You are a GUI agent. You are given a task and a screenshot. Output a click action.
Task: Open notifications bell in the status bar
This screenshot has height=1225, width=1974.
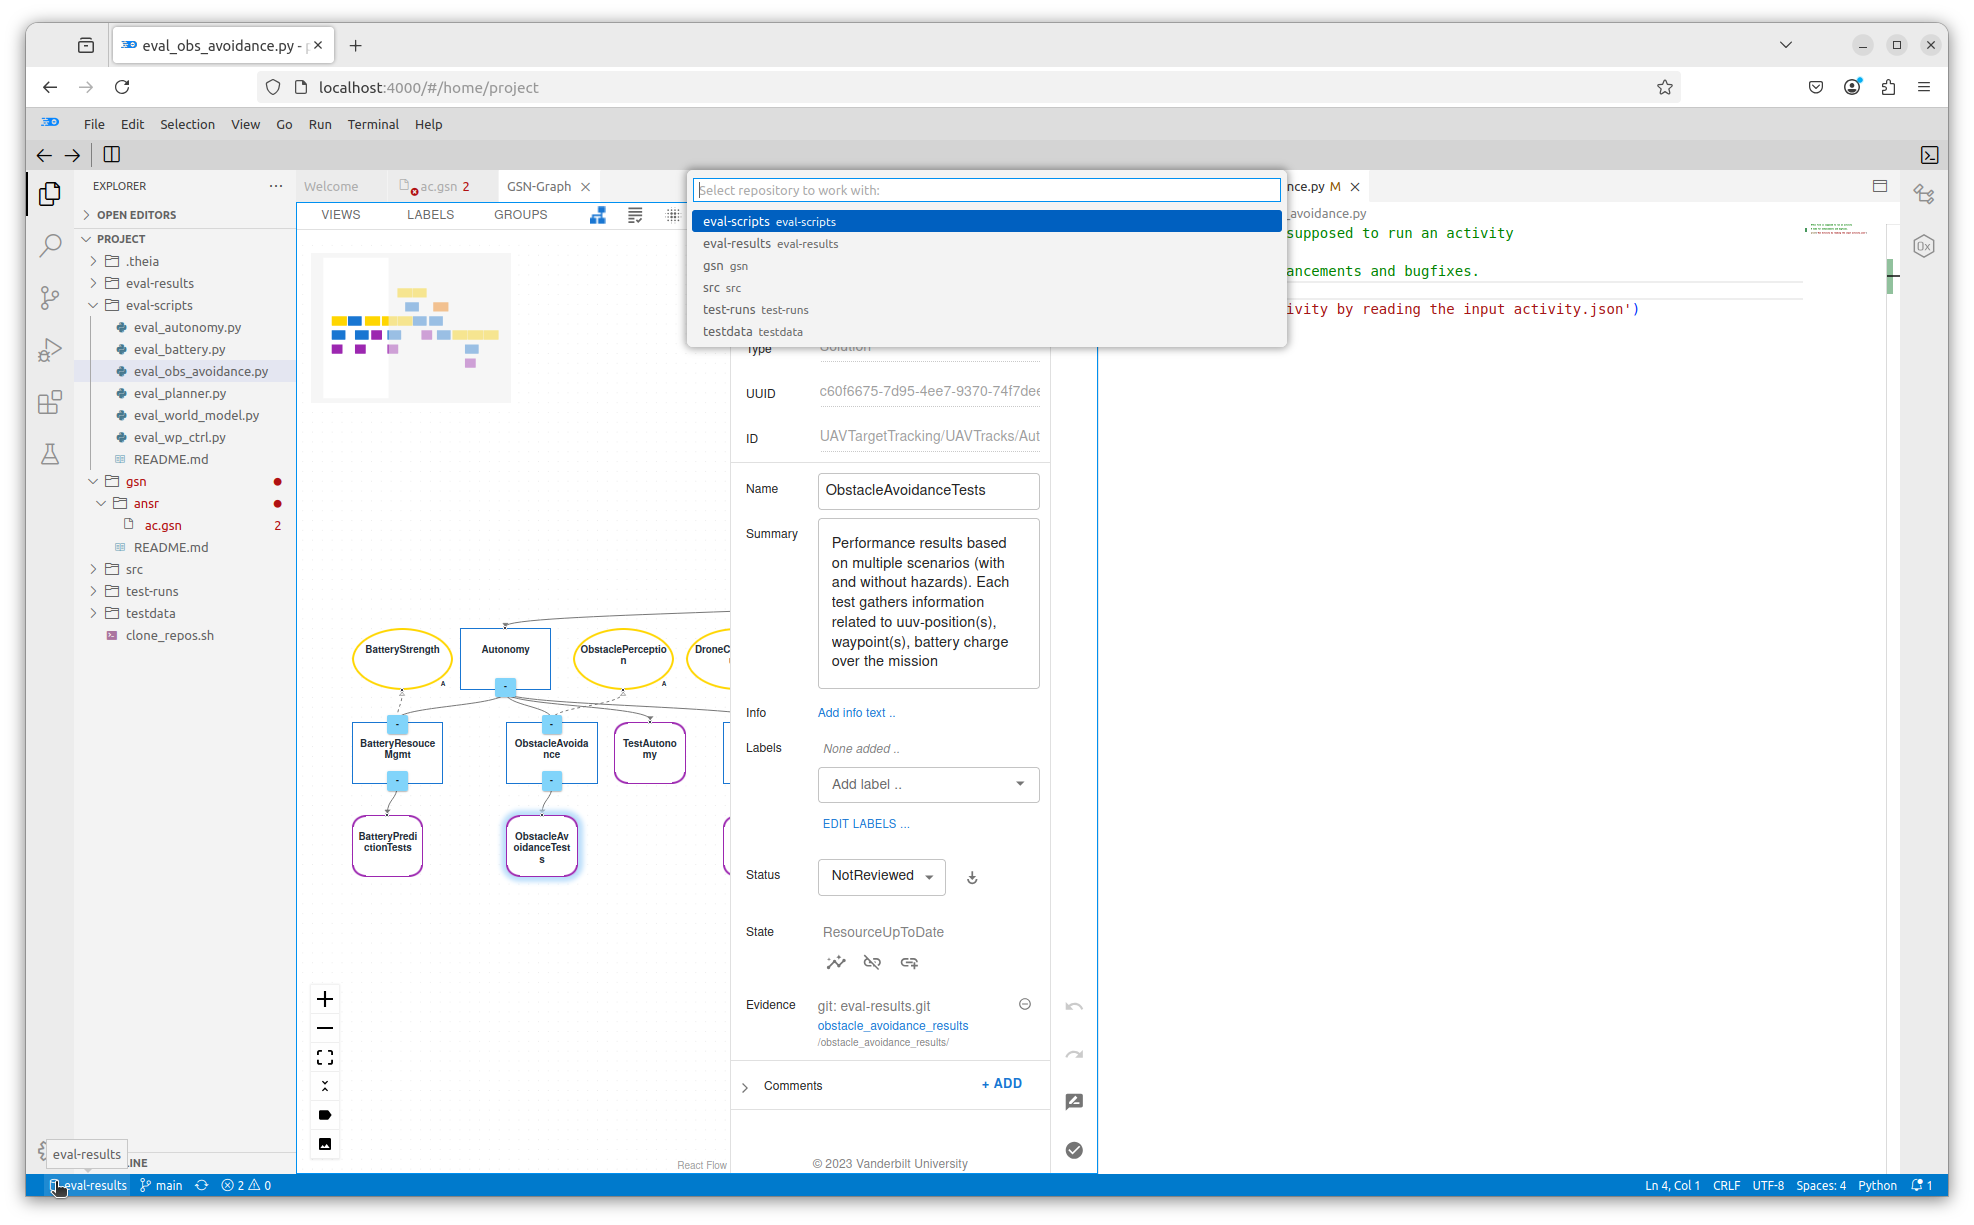point(1922,1185)
